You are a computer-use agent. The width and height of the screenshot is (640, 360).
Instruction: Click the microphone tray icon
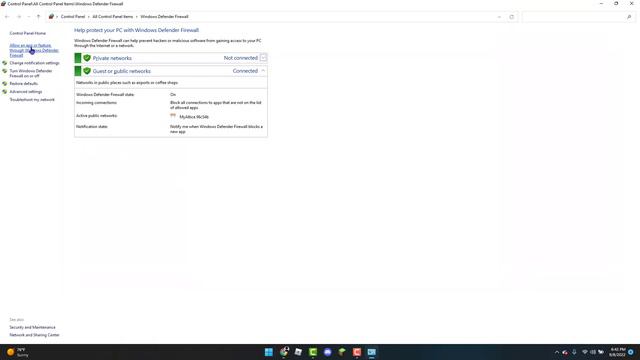click(x=574, y=352)
